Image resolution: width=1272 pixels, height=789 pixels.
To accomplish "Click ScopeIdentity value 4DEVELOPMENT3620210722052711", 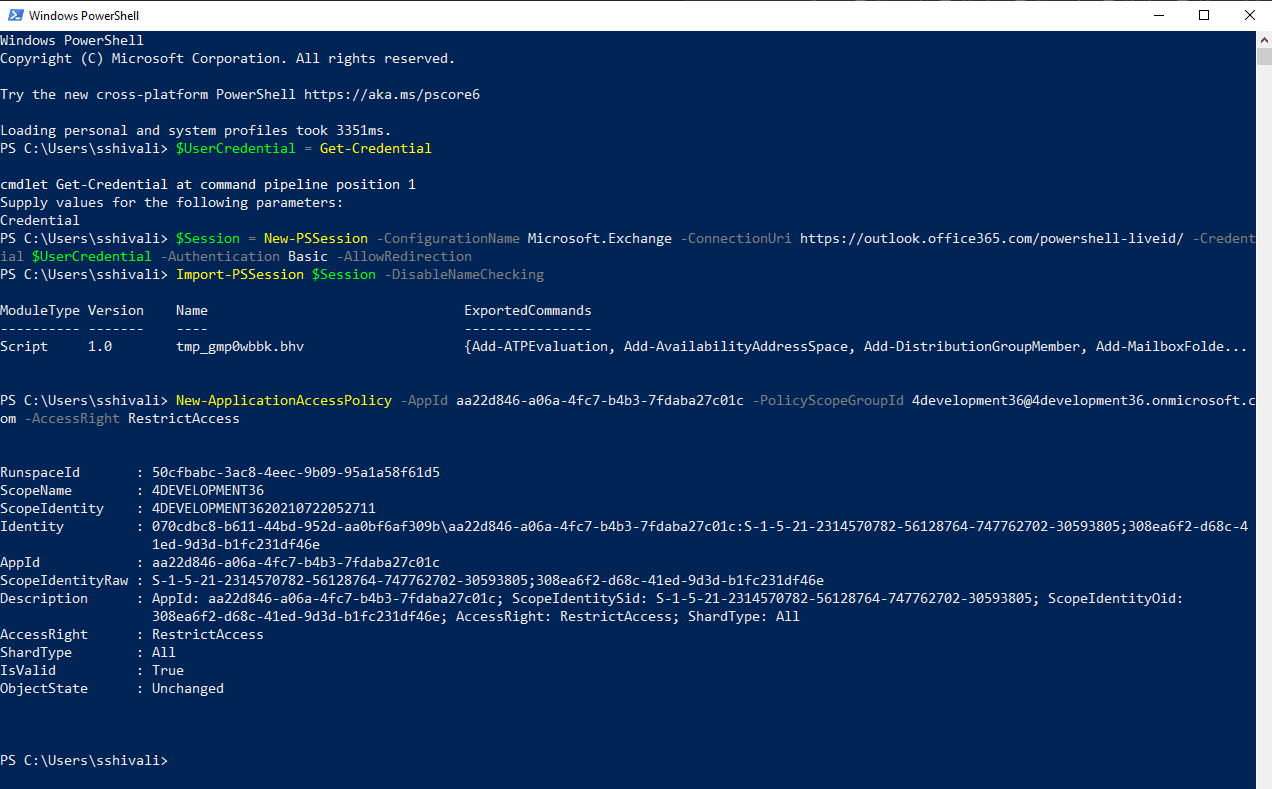I will (x=264, y=508).
